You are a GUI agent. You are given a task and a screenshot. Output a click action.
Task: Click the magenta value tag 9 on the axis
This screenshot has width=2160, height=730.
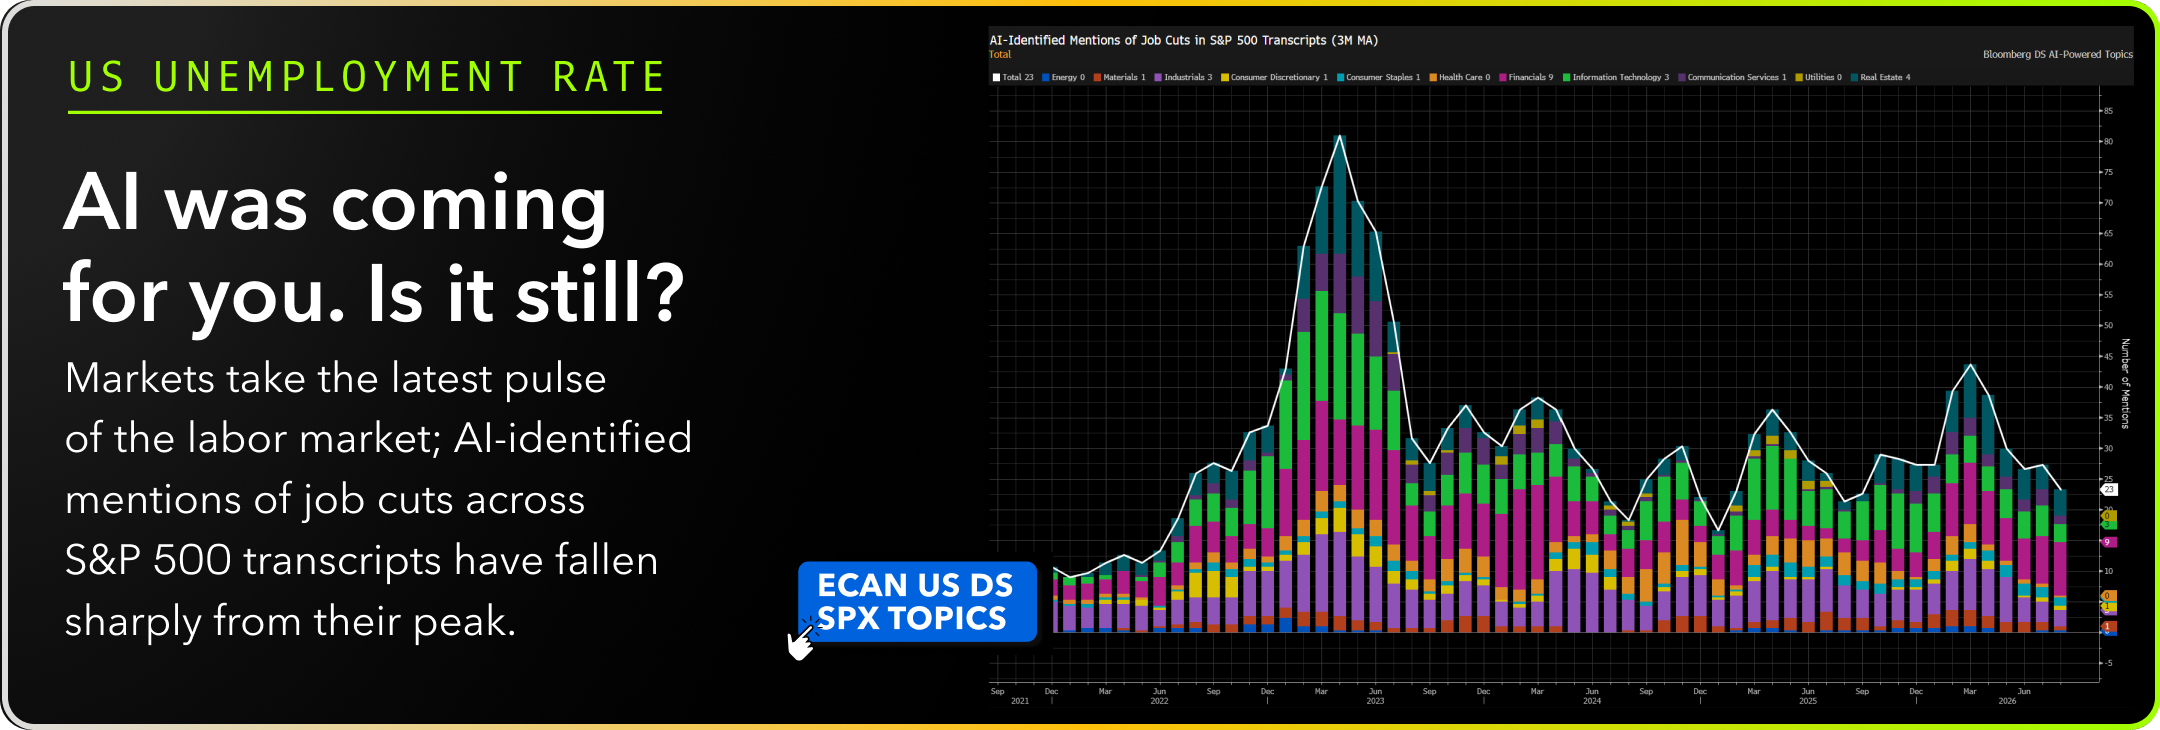2108,542
